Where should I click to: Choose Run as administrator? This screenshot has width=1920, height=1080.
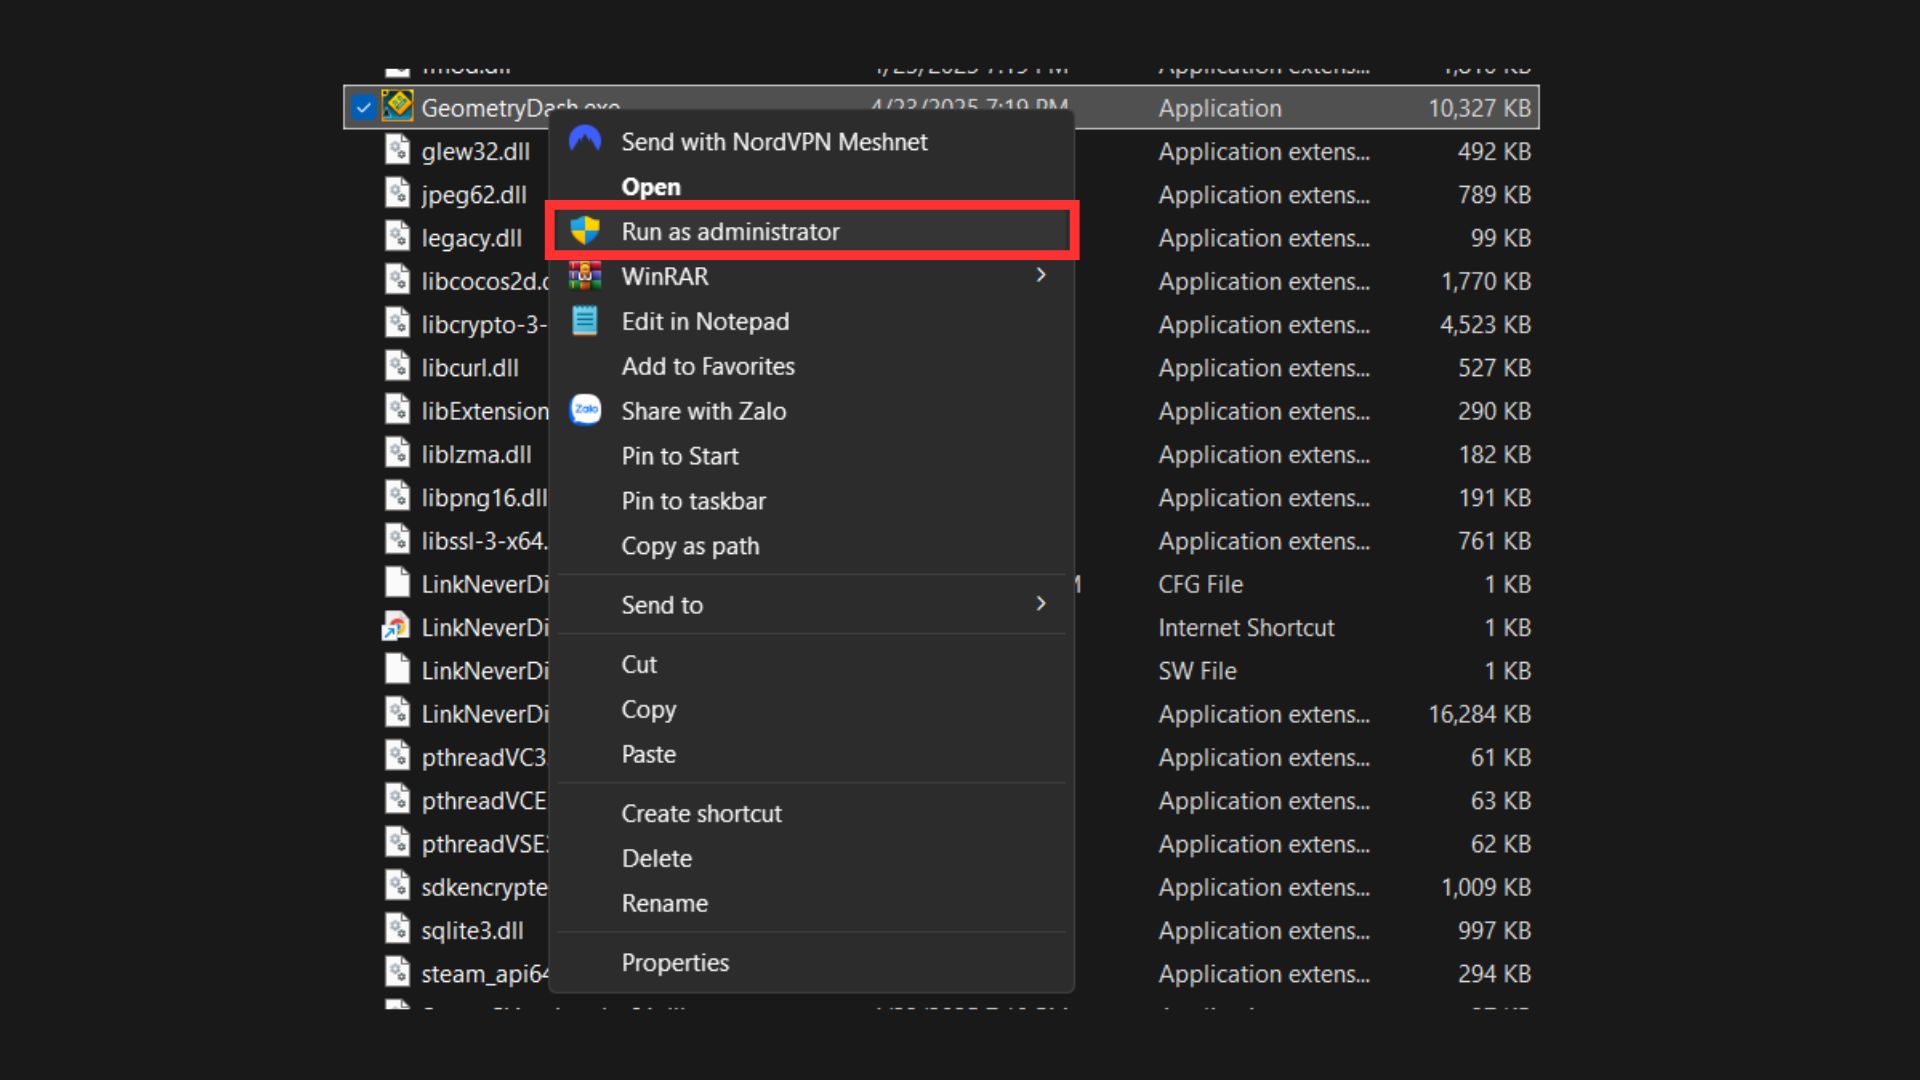tap(730, 232)
